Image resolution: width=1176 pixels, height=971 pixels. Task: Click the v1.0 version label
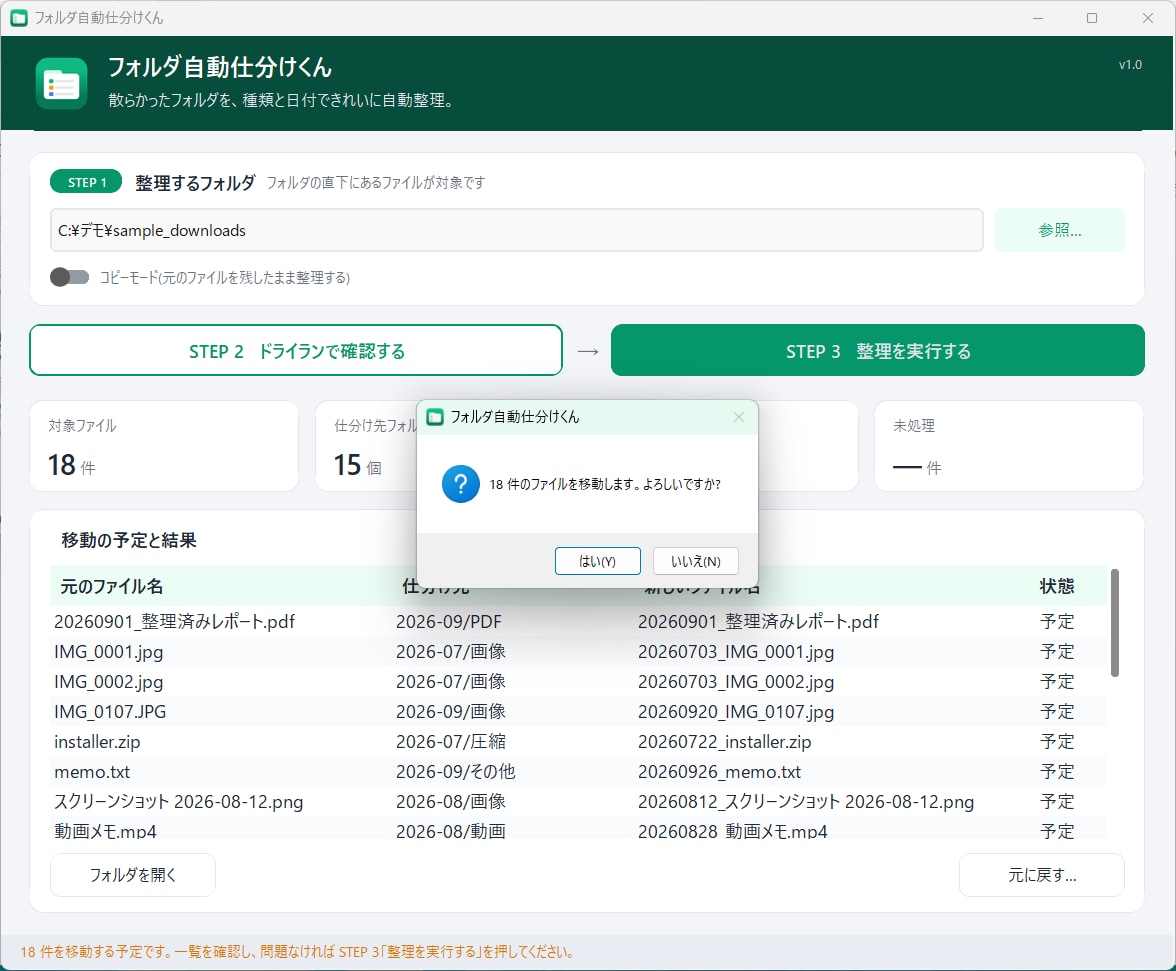tap(1130, 64)
